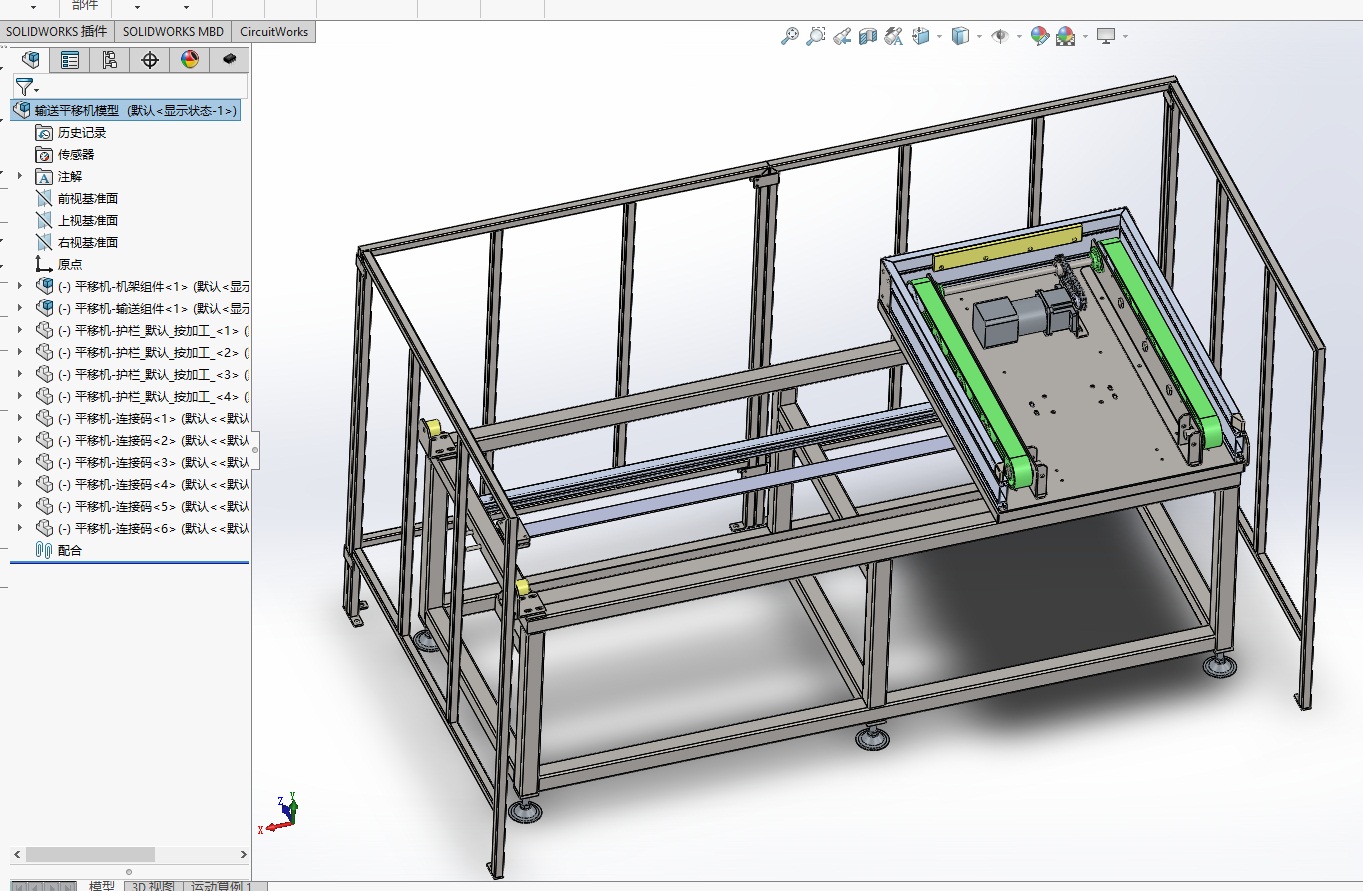The image size is (1363, 891).
Task: Activate the Section View tool
Action: pos(867,36)
